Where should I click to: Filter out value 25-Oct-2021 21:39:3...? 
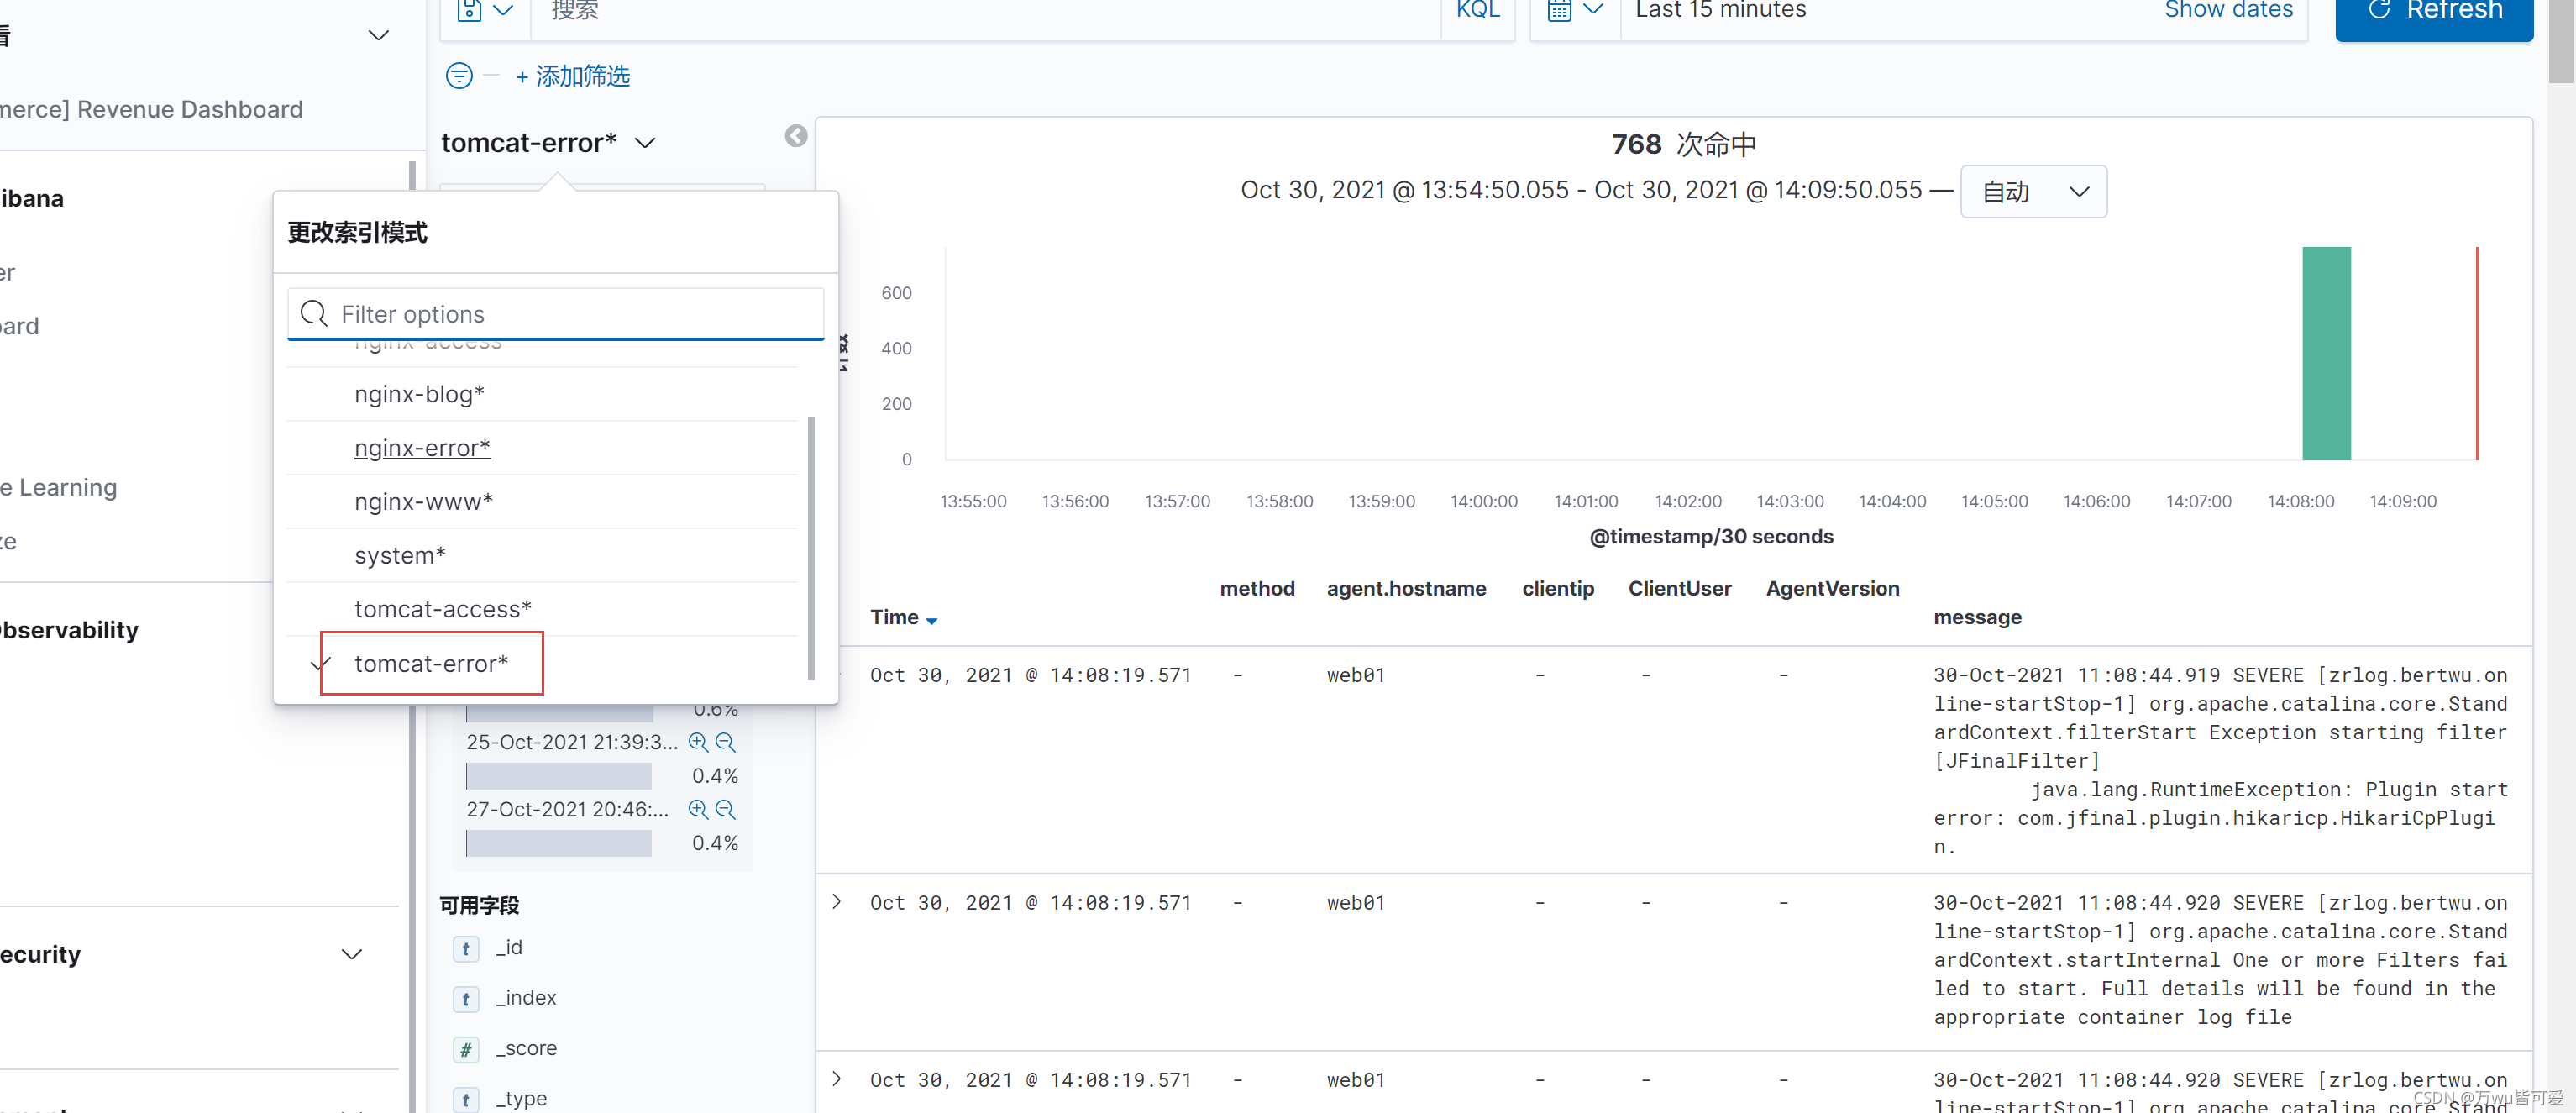(726, 742)
